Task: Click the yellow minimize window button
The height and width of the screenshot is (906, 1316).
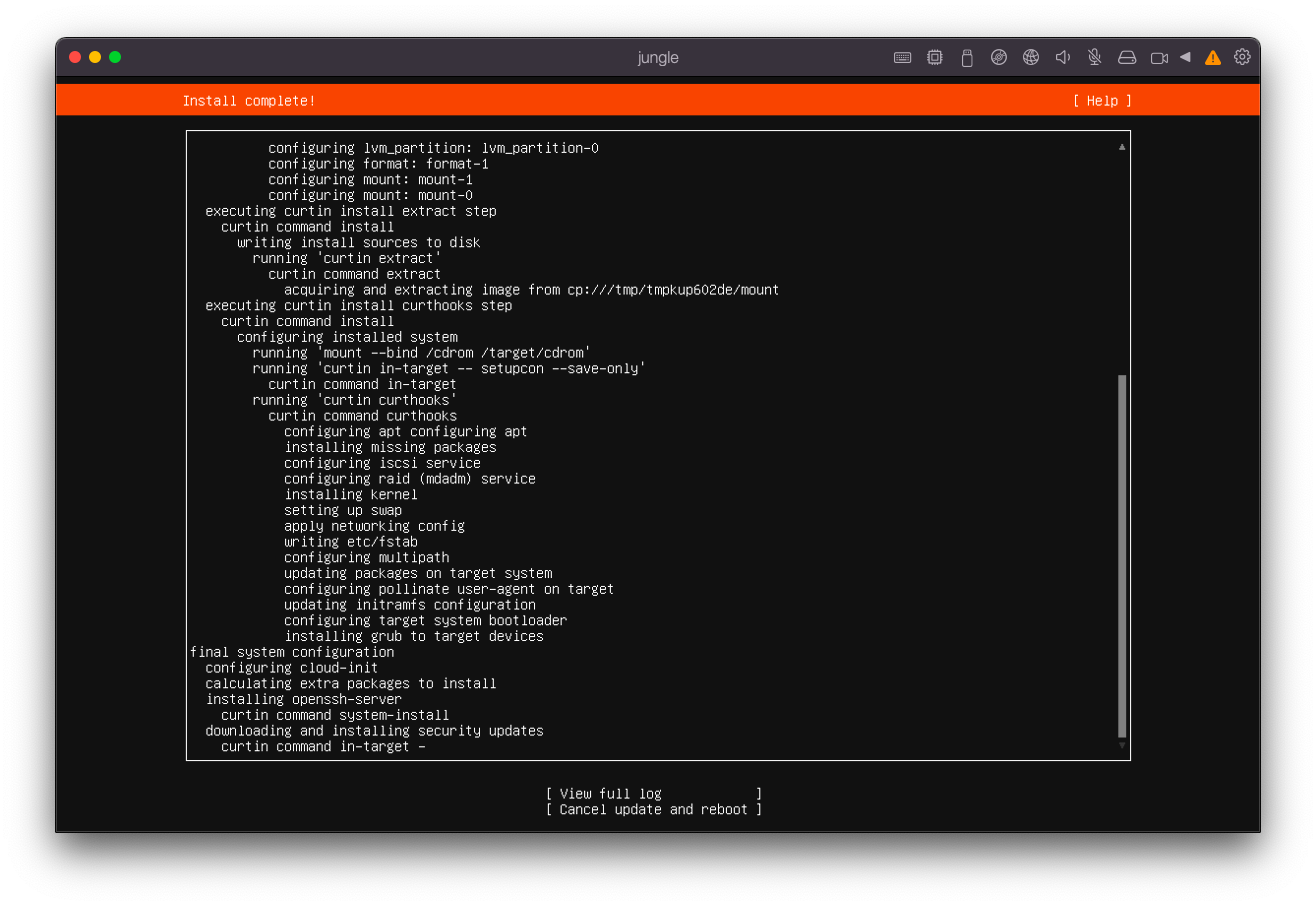Action: [x=95, y=57]
